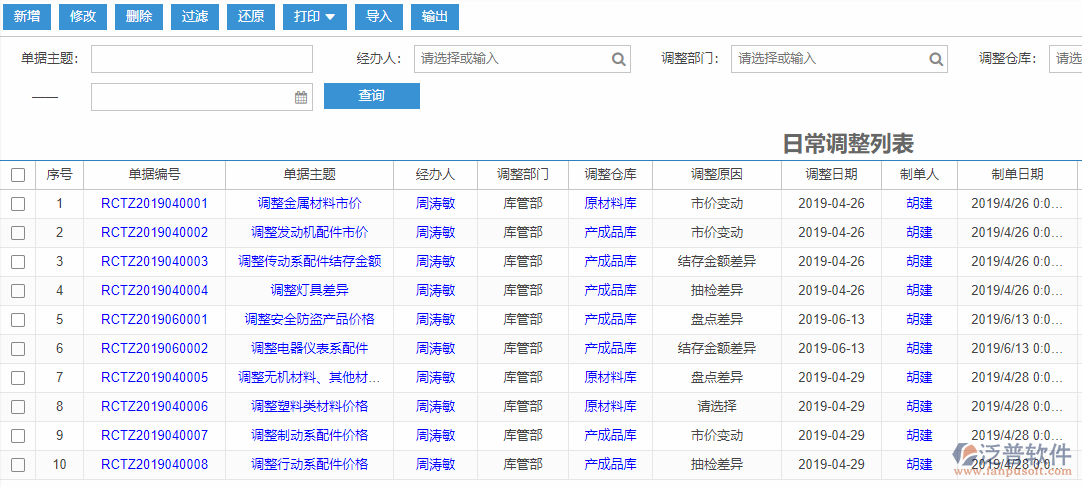Focus the 单据主题 text input

[202, 59]
